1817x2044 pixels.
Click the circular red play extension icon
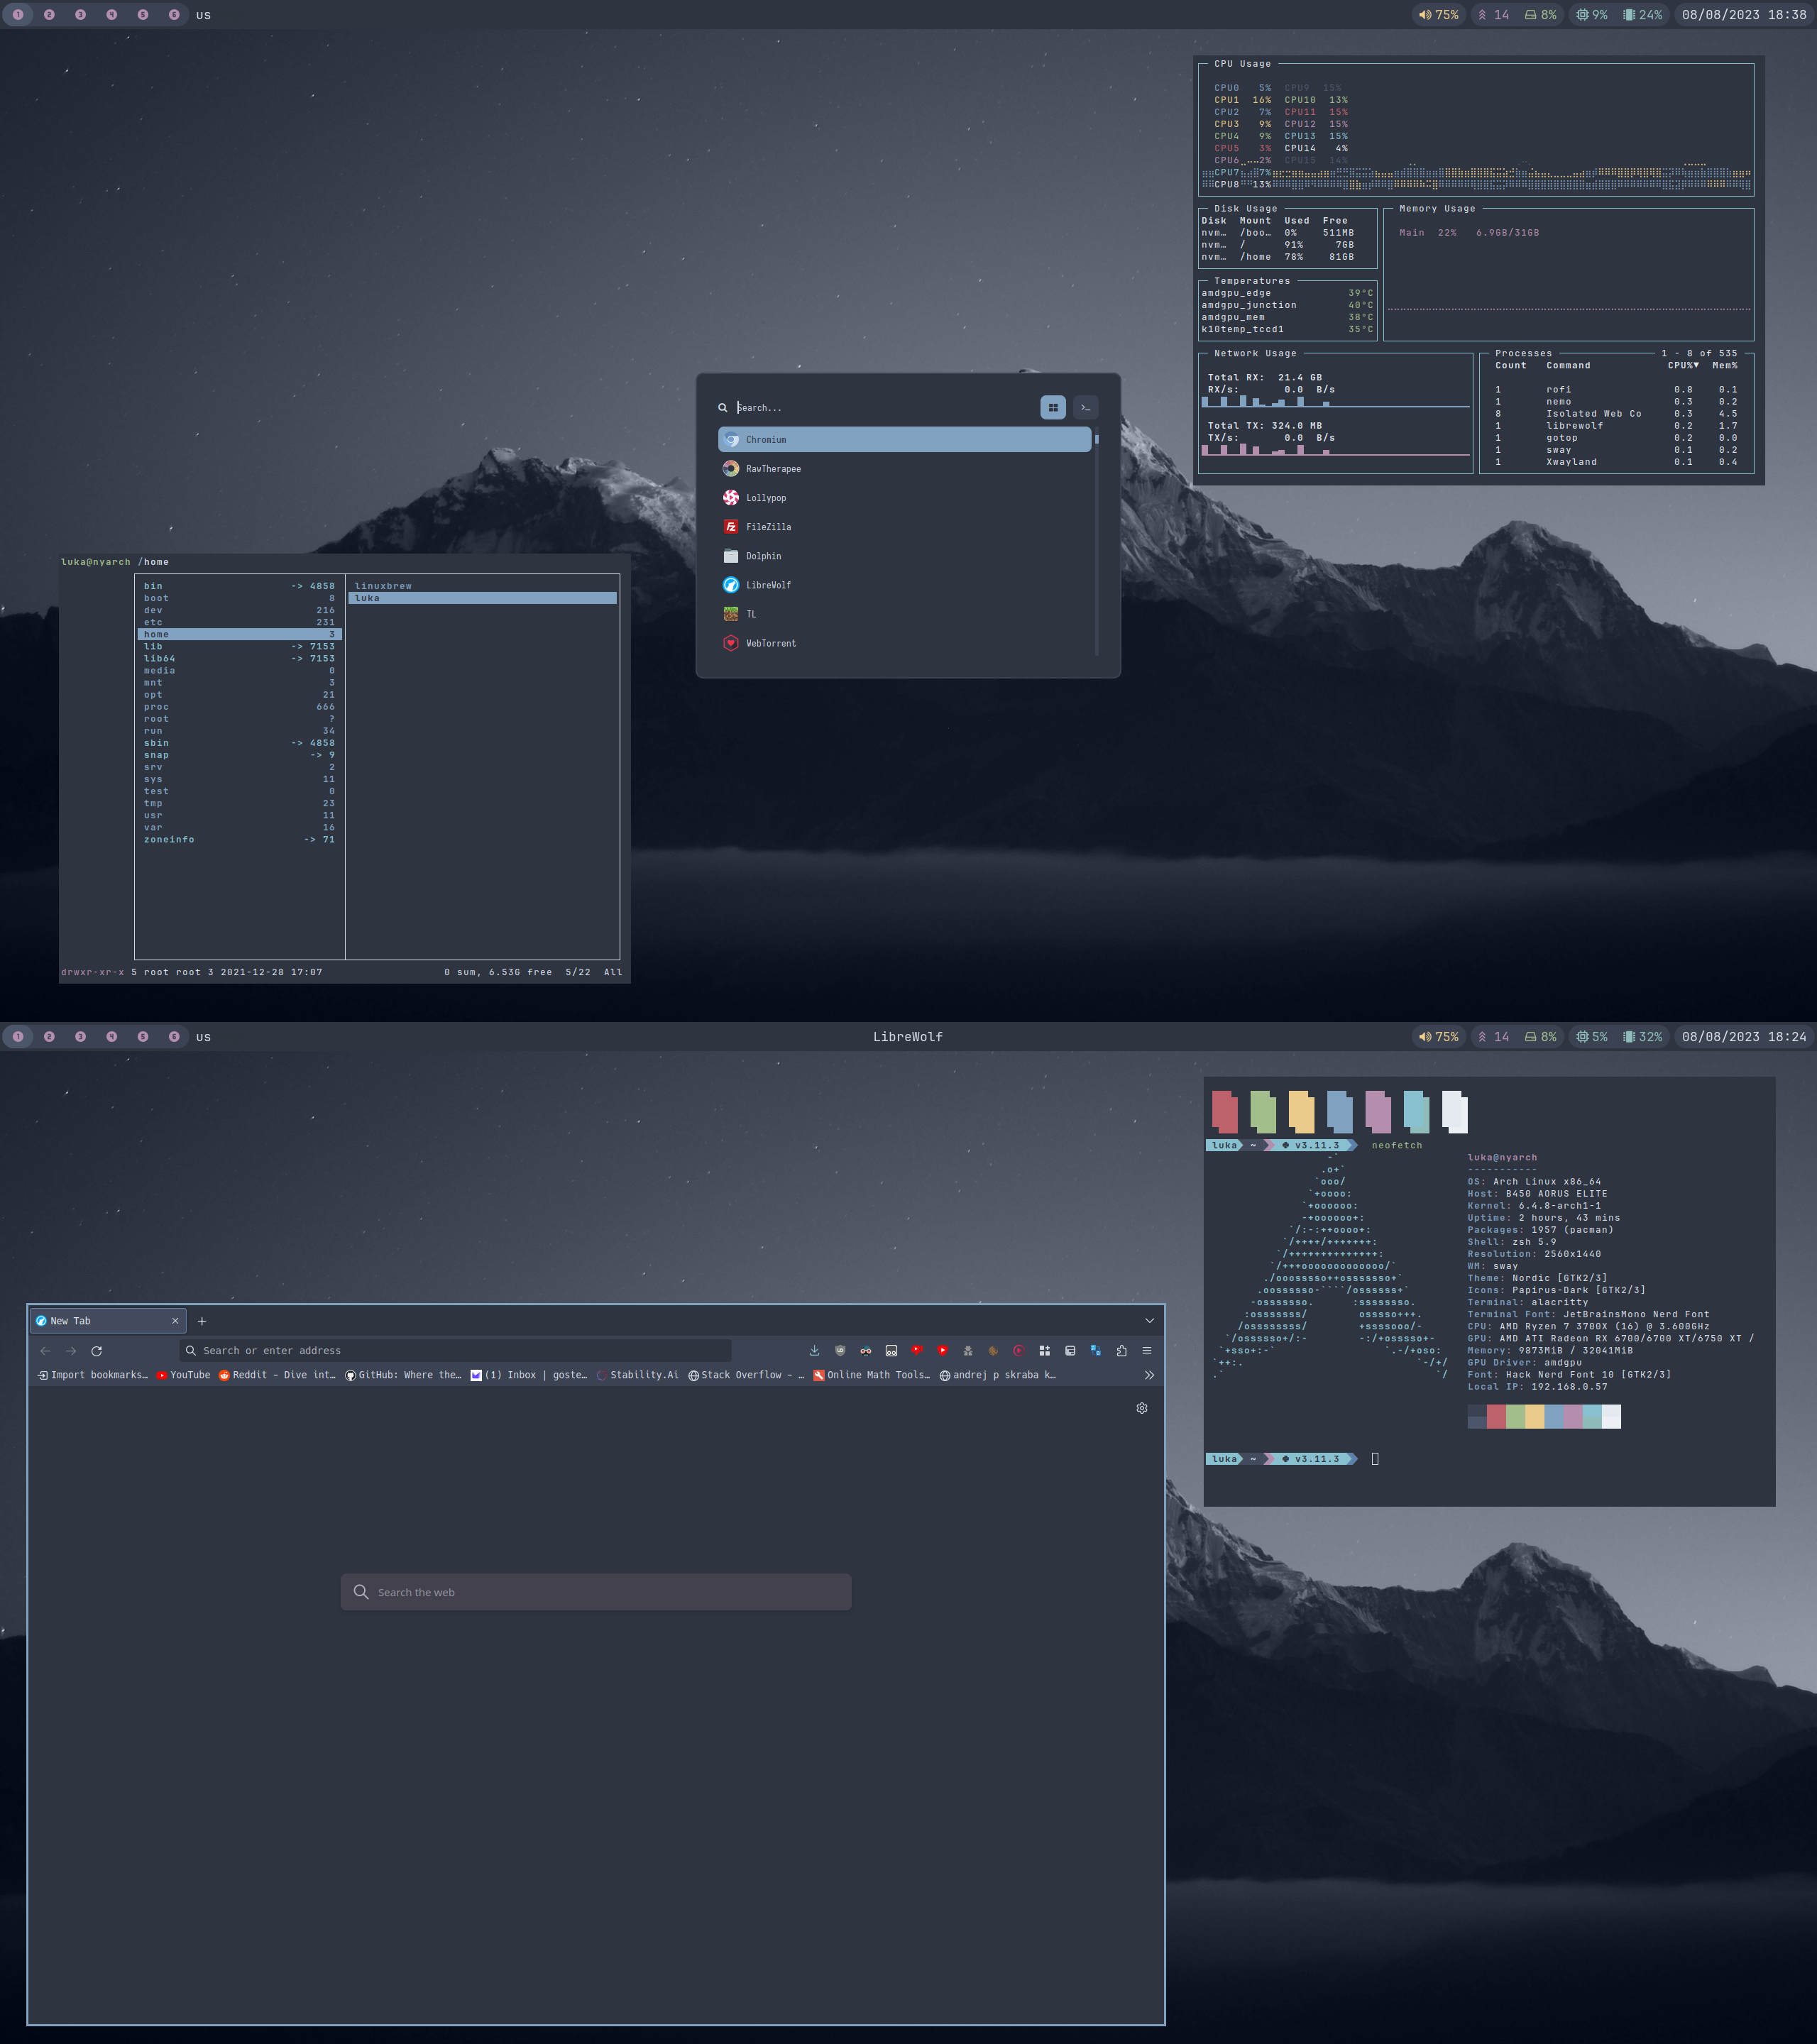tap(1019, 1350)
